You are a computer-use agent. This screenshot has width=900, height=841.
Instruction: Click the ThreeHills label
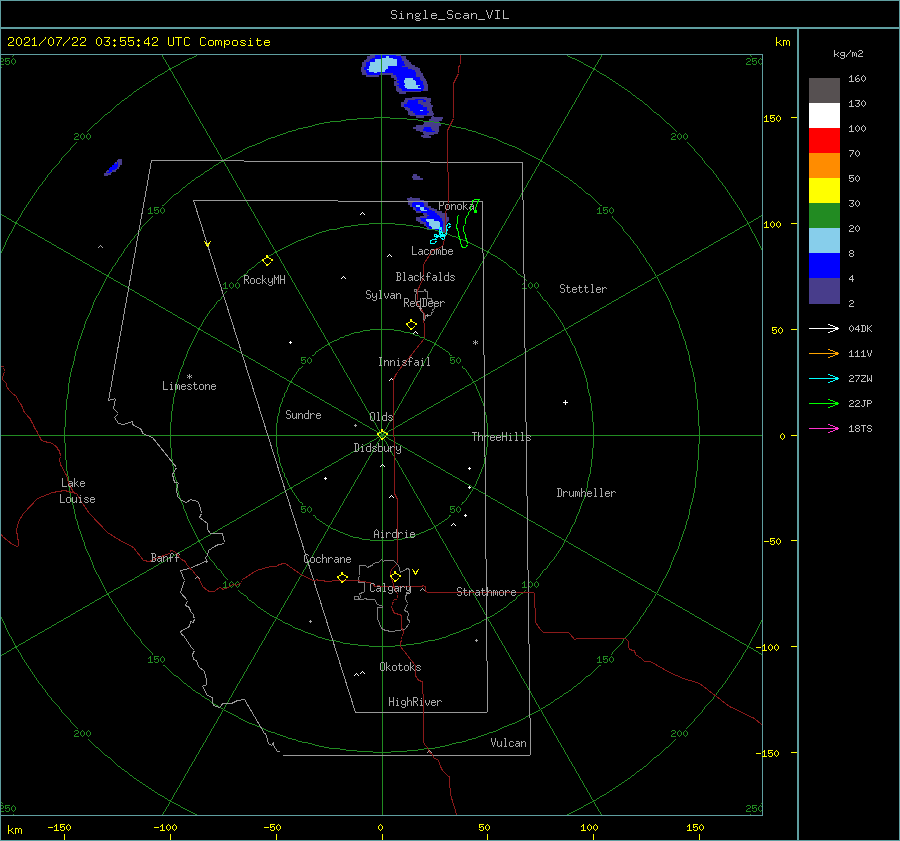pyautogui.click(x=502, y=437)
